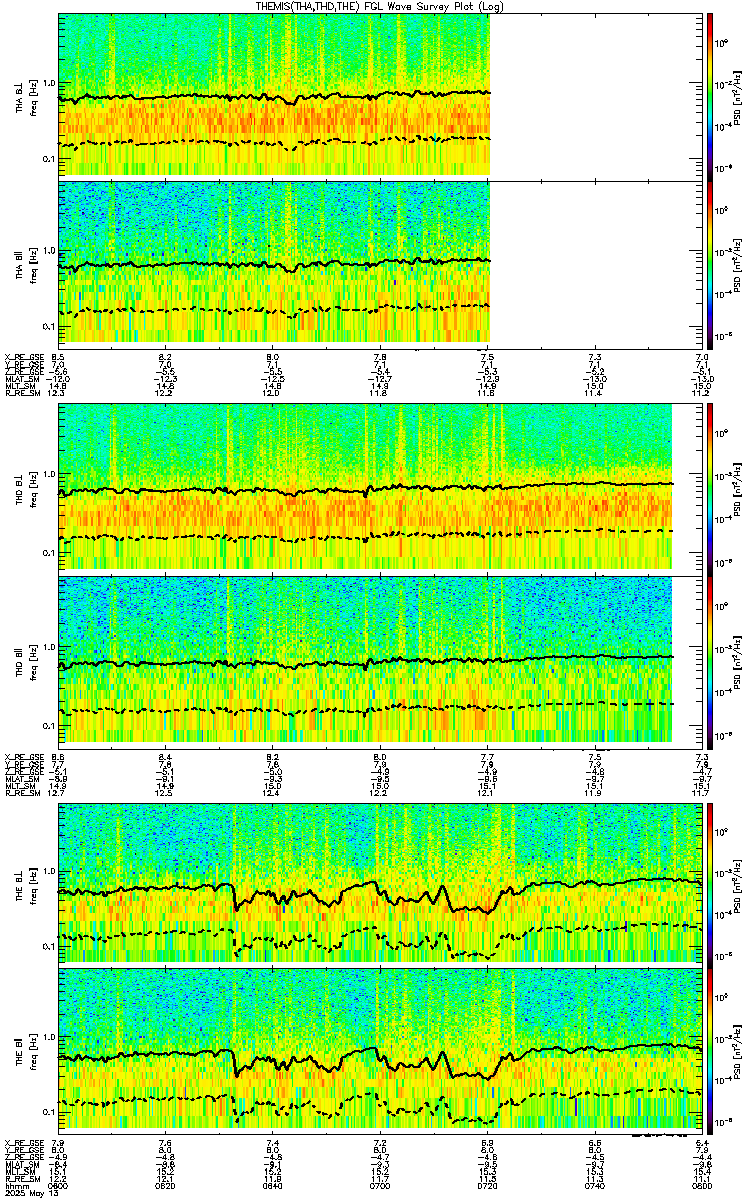
Task: Click the 0720 time tick label
Action: (488, 1187)
